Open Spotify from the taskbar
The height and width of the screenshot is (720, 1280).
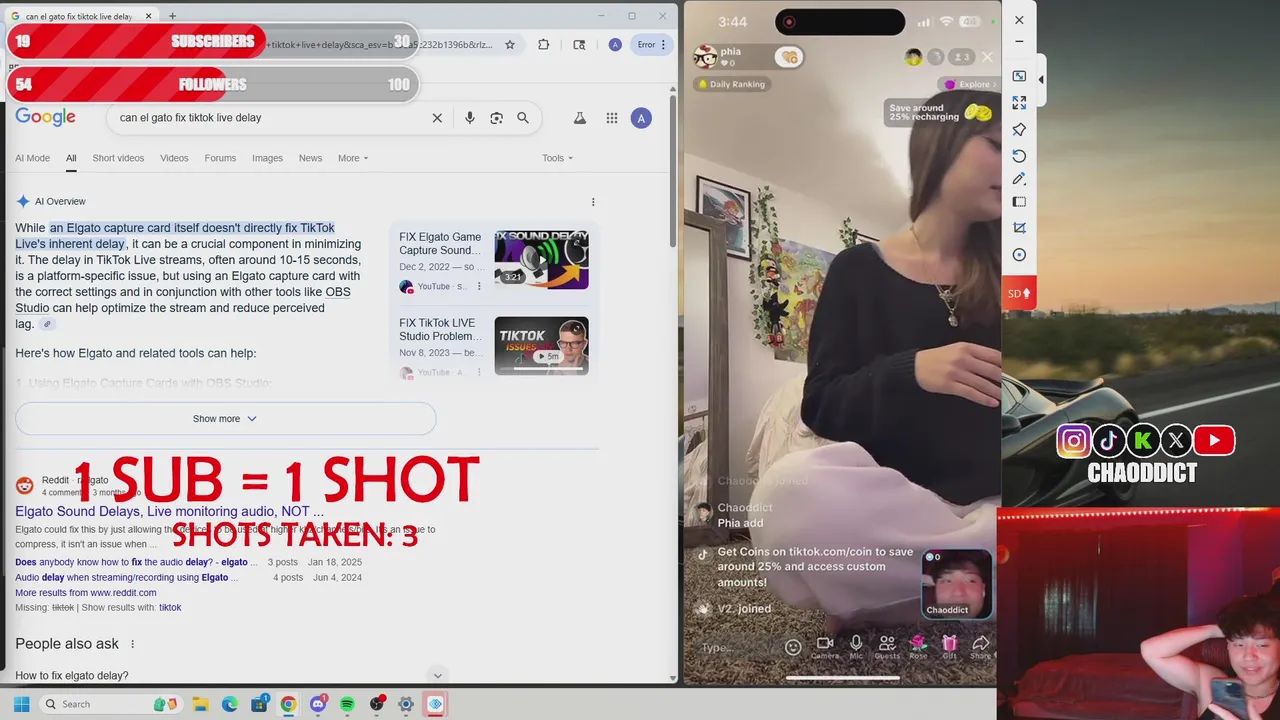coord(347,704)
